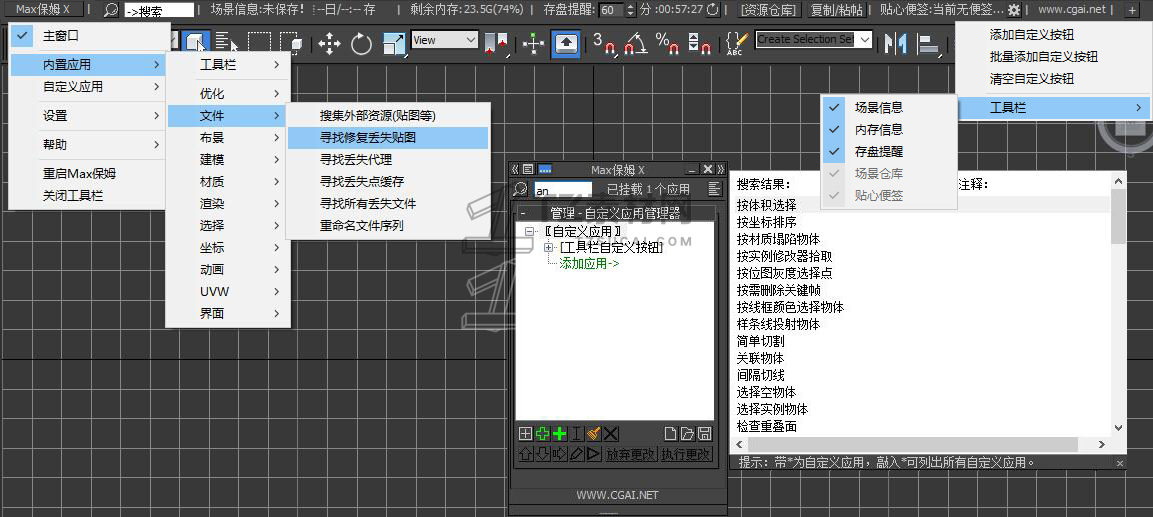1153x517 pixels.
Task: Expand the 工具栏自定义按钮 tree node
Action: [x=548, y=247]
